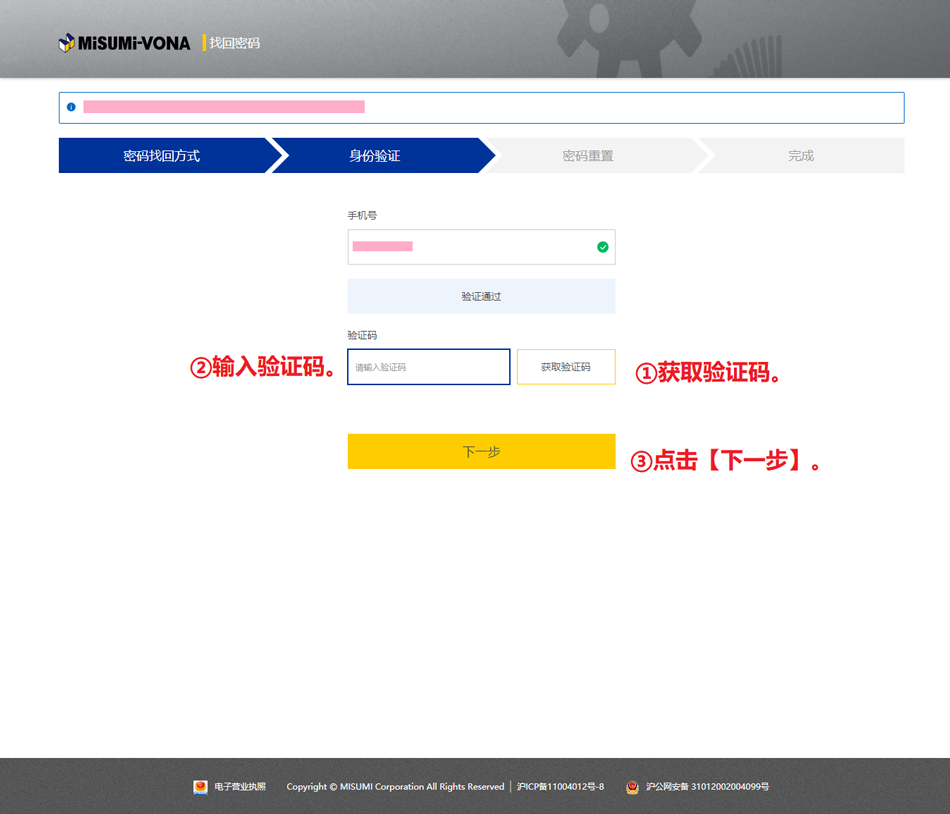Click the 请输入验证码 input field

428,367
